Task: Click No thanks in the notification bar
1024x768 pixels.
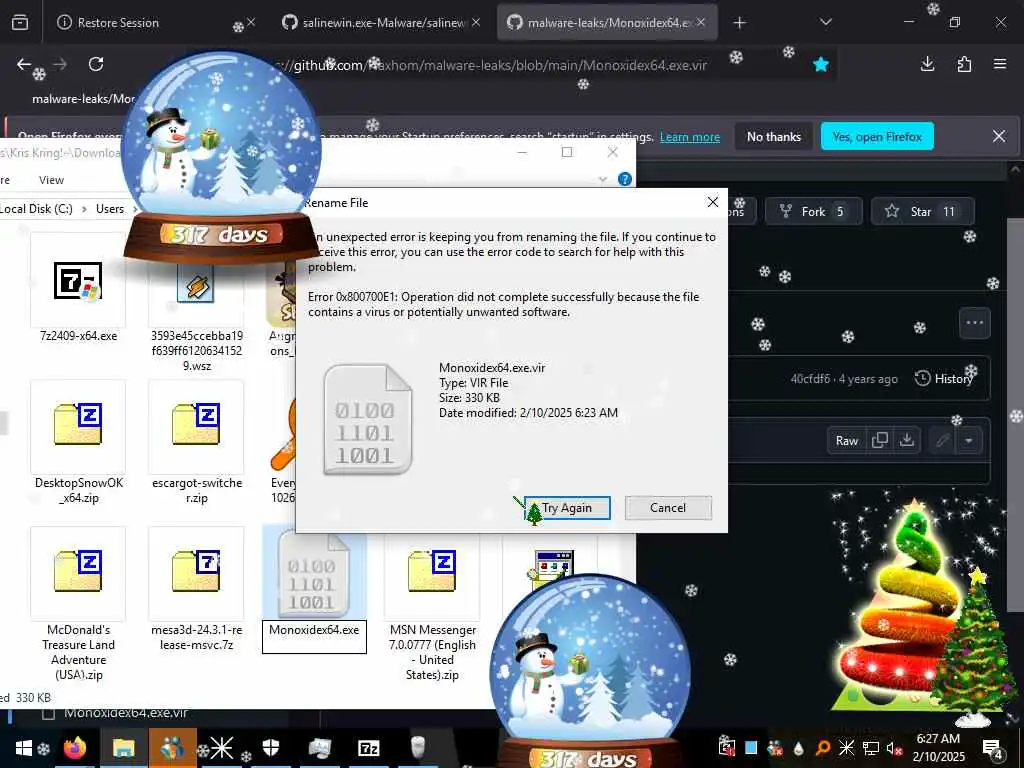Action: pyautogui.click(x=773, y=136)
